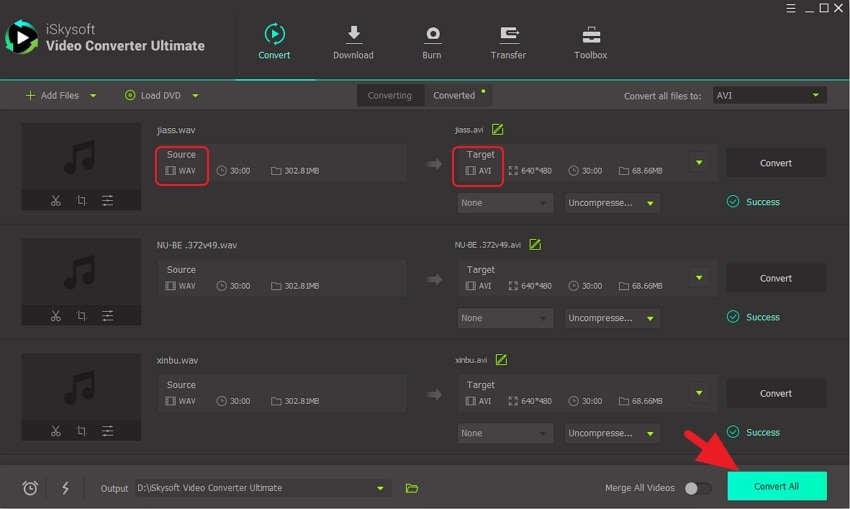Open the Uncompressed audio dropdown for jiass.avi

pos(612,203)
